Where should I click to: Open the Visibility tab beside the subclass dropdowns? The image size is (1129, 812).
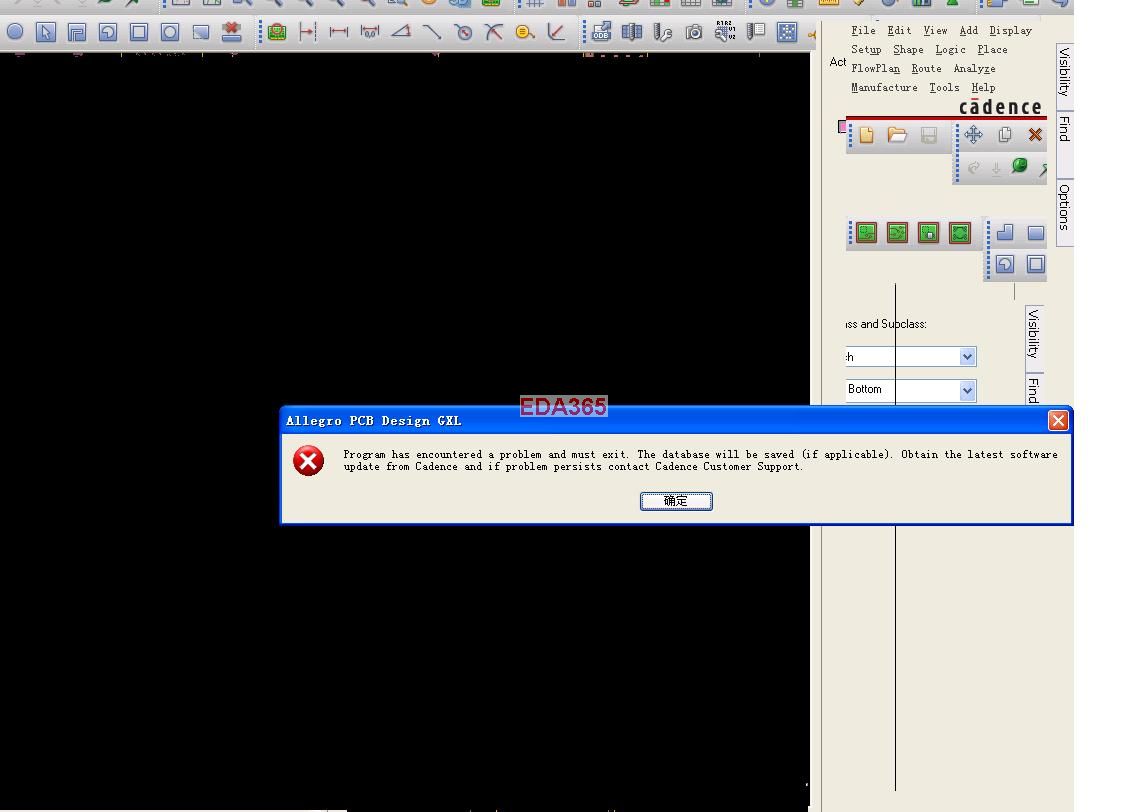click(1034, 338)
